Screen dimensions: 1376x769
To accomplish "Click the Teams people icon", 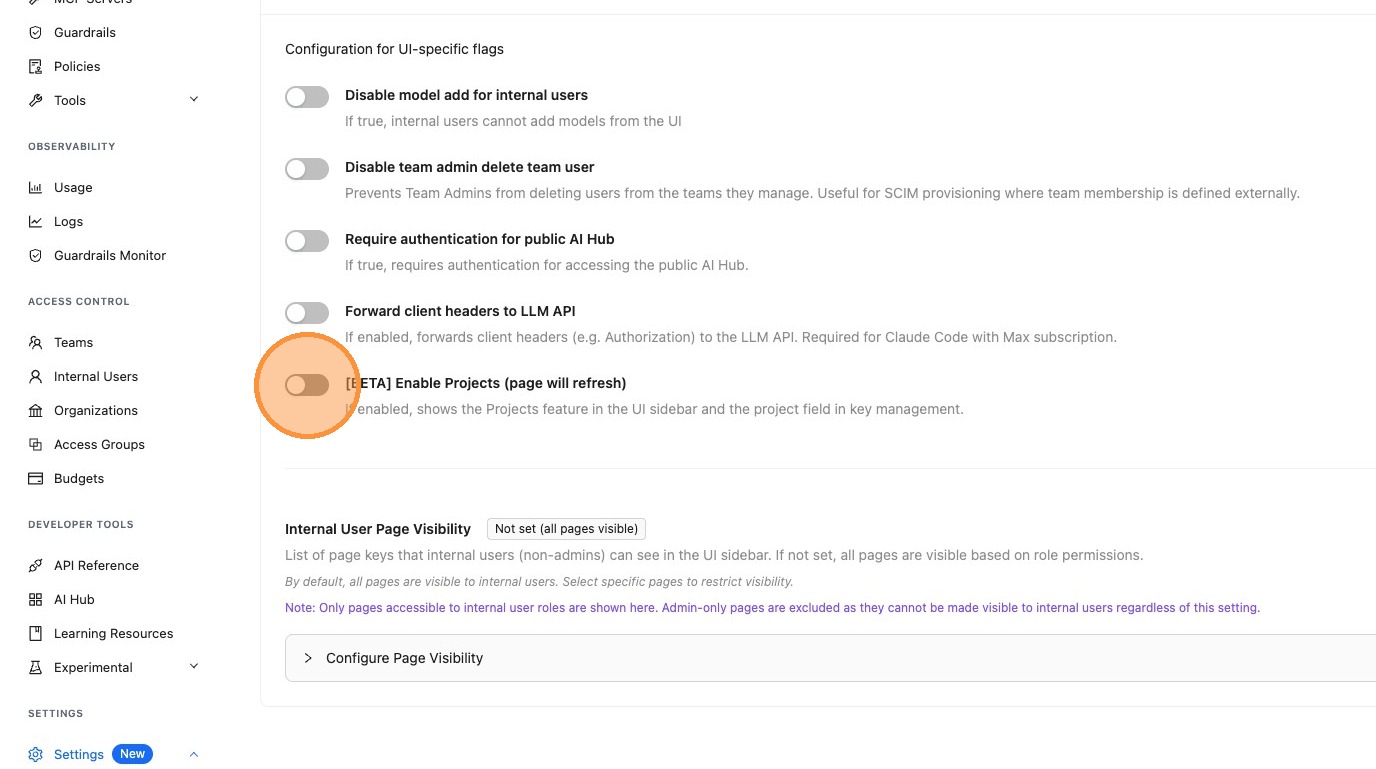I will click(x=36, y=343).
